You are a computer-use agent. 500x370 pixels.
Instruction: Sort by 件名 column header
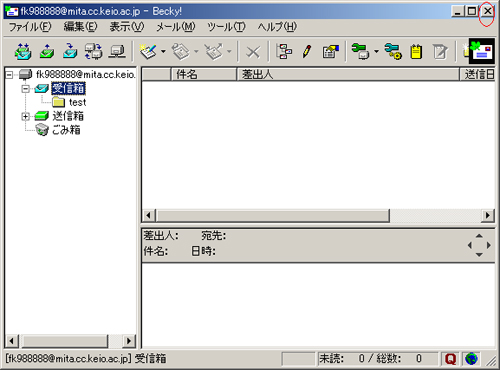point(204,74)
